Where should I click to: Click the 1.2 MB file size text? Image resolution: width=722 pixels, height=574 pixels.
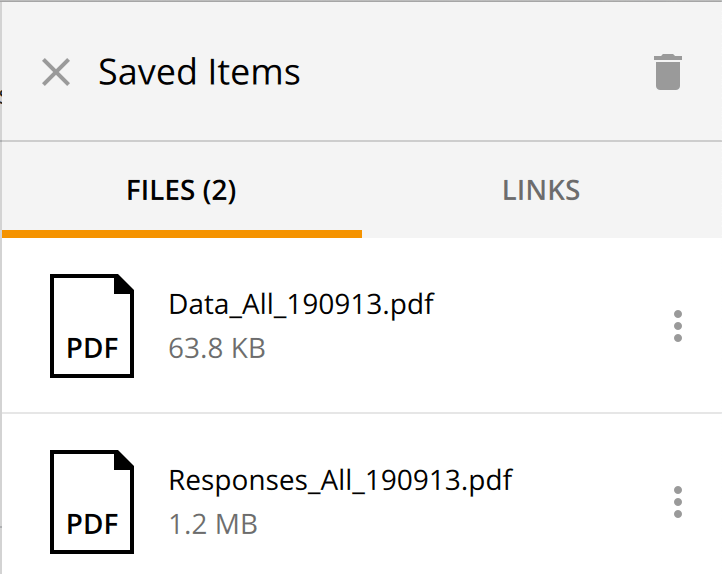(x=213, y=524)
